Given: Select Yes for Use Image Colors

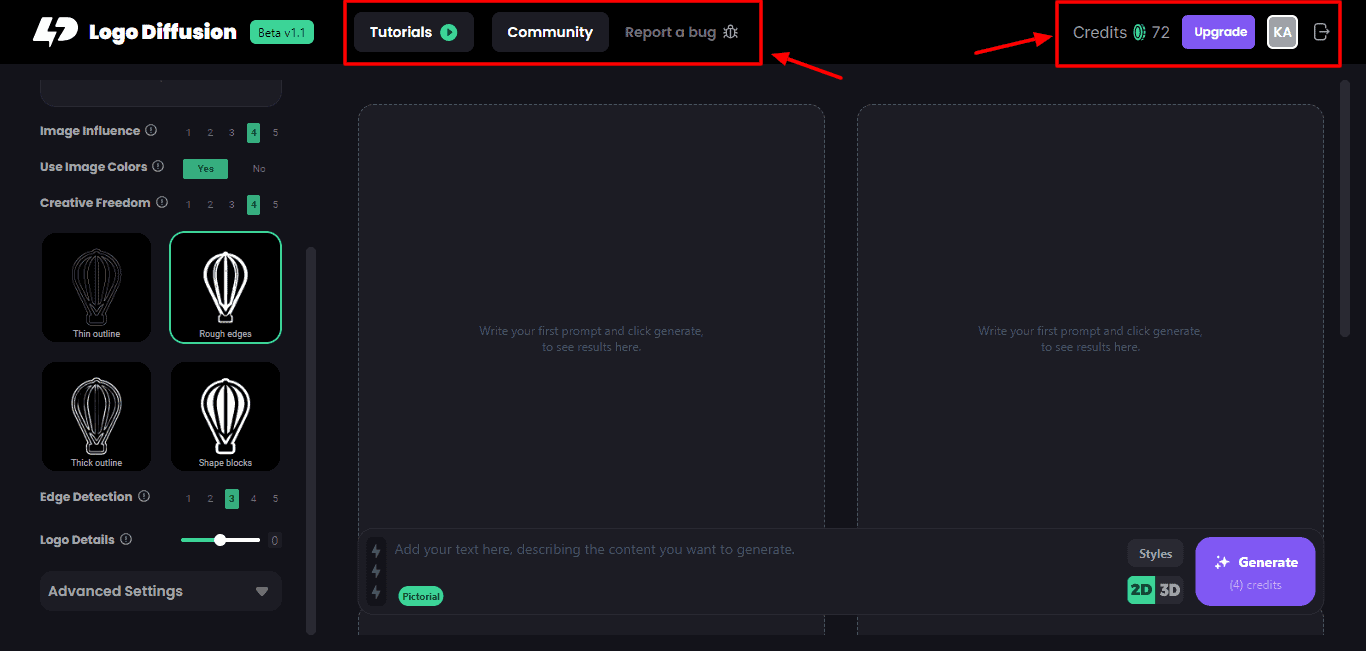Looking at the screenshot, I should 205,169.
